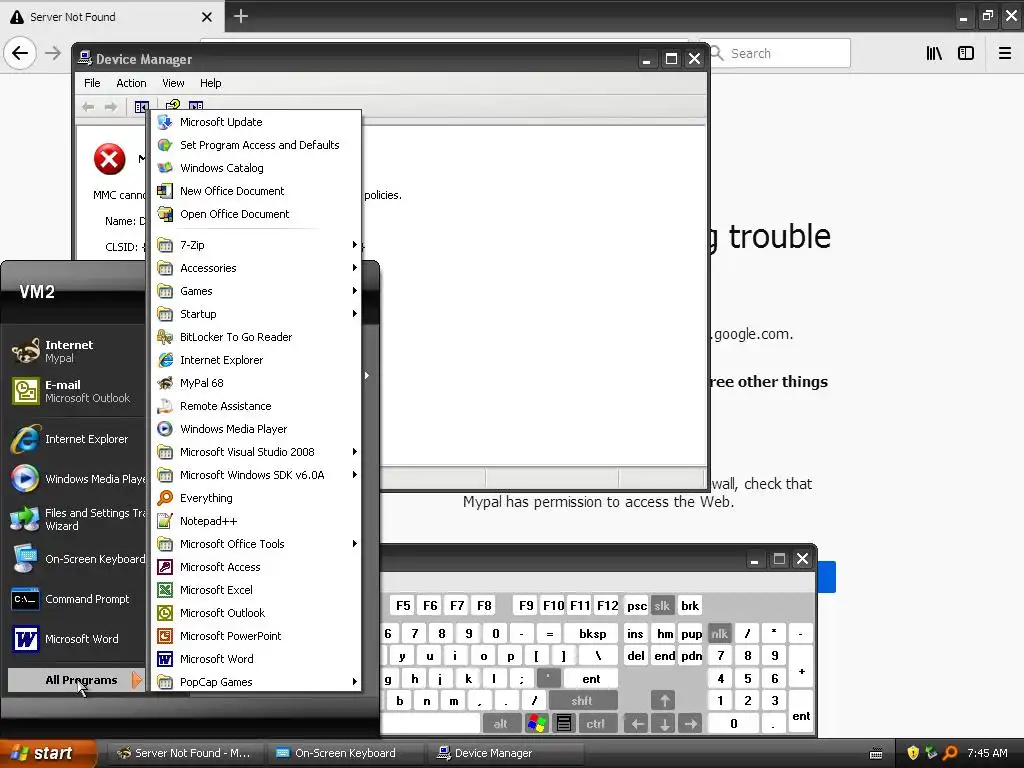Screen dimensions: 1024x768
Task: Open File menu in Device Manager
Action: (92, 83)
